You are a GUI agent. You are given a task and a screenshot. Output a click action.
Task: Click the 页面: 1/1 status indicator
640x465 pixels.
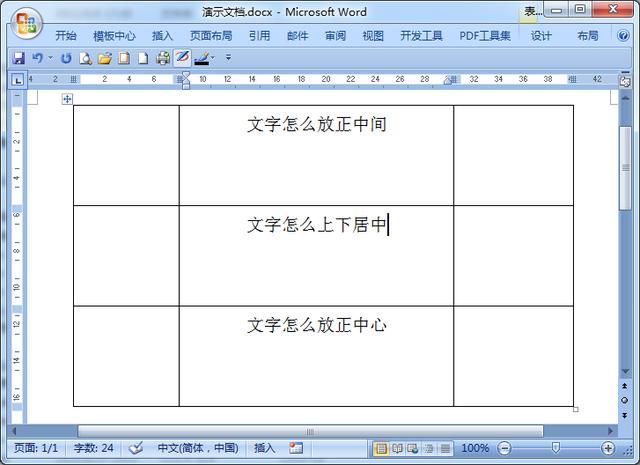tap(36, 448)
